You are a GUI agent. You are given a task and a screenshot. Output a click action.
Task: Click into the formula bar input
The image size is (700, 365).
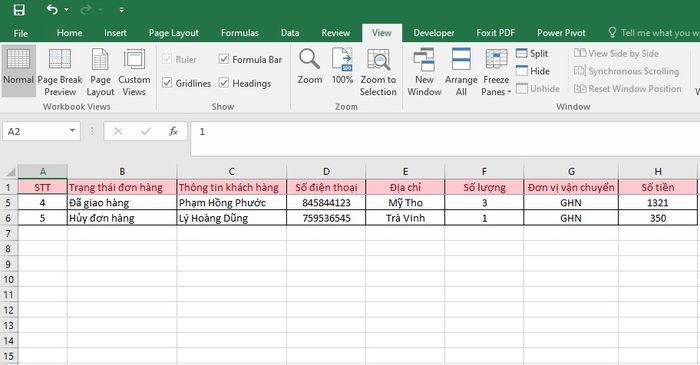[445, 138]
